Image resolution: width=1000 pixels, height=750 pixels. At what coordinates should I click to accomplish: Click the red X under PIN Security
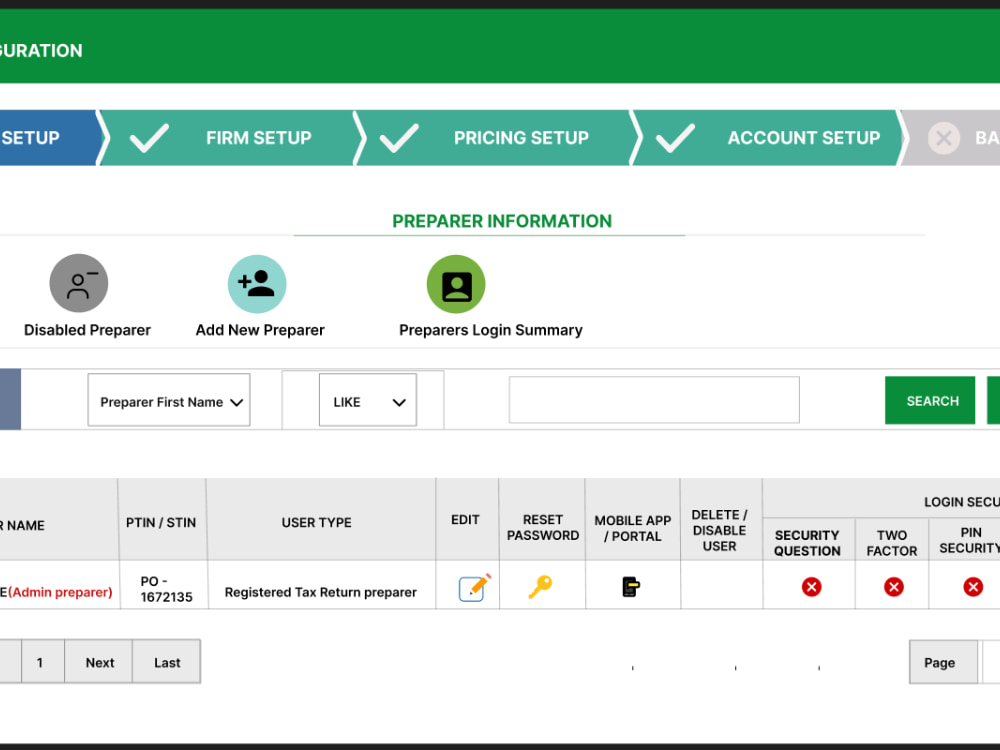[973, 587]
